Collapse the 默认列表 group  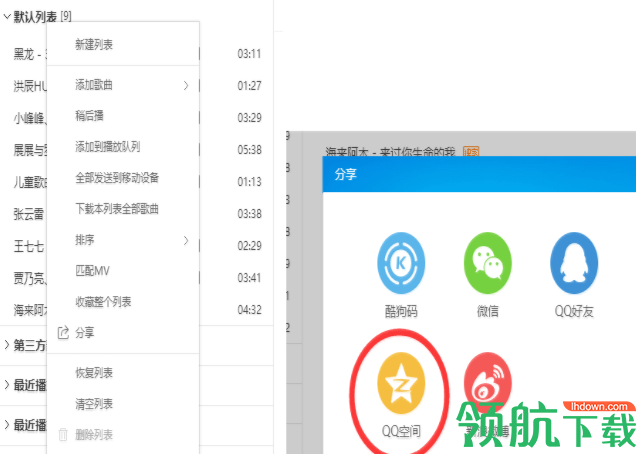(x=7, y=17)
